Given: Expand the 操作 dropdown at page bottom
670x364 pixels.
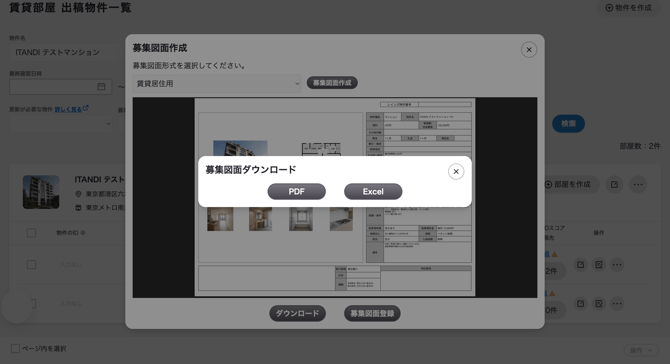Looking at the screenshot, I should (641, 350).
